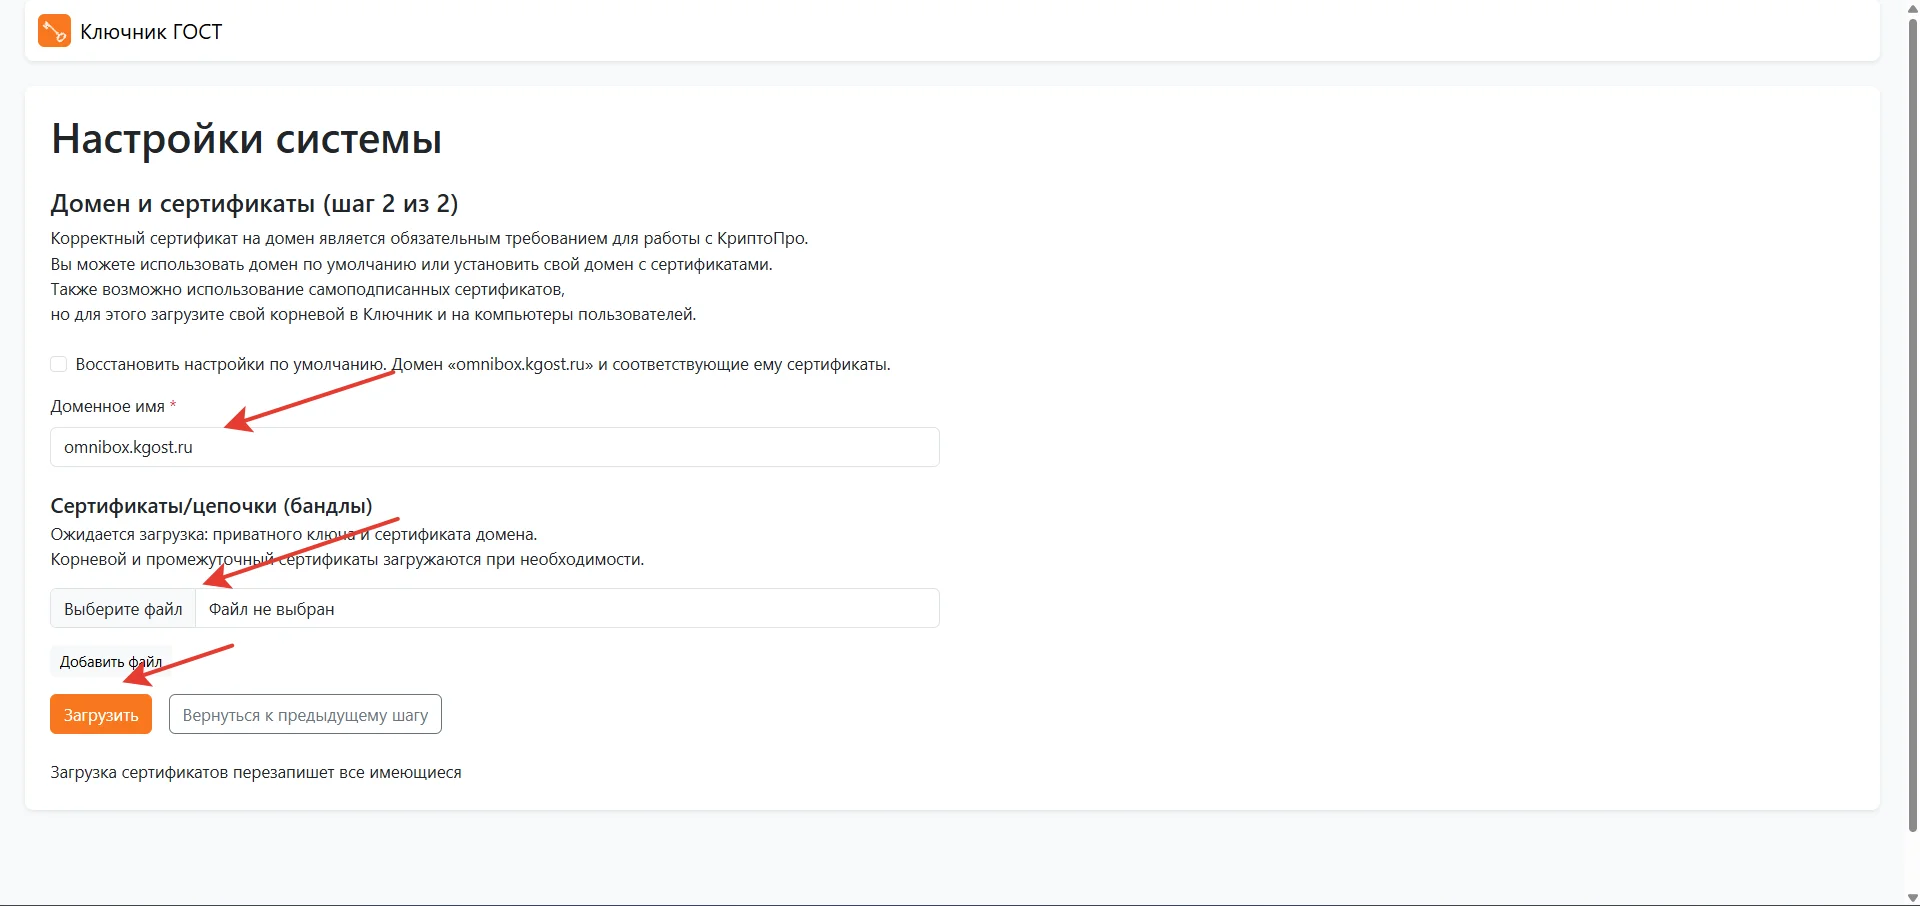
Task: Click the orange key logo icon
Action: tap(54, 31)
